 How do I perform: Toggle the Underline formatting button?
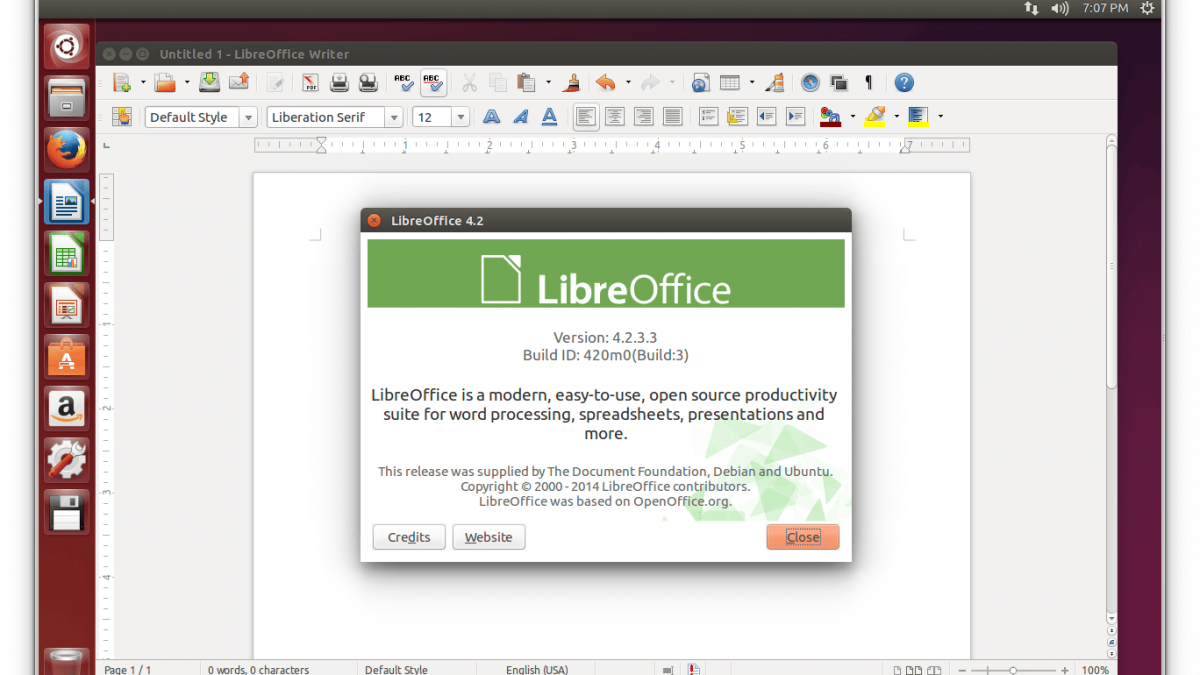point(549,117)
